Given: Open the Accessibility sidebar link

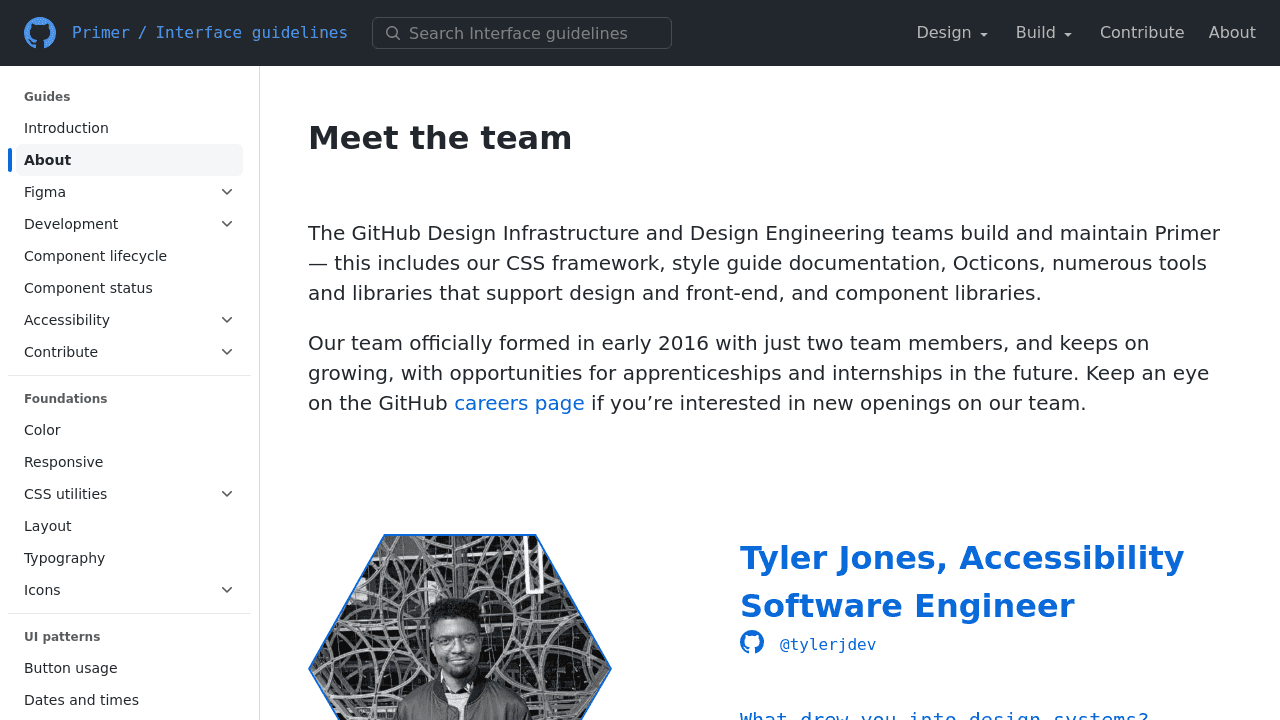Looking at the screenshot, I should tap(67, 320).
